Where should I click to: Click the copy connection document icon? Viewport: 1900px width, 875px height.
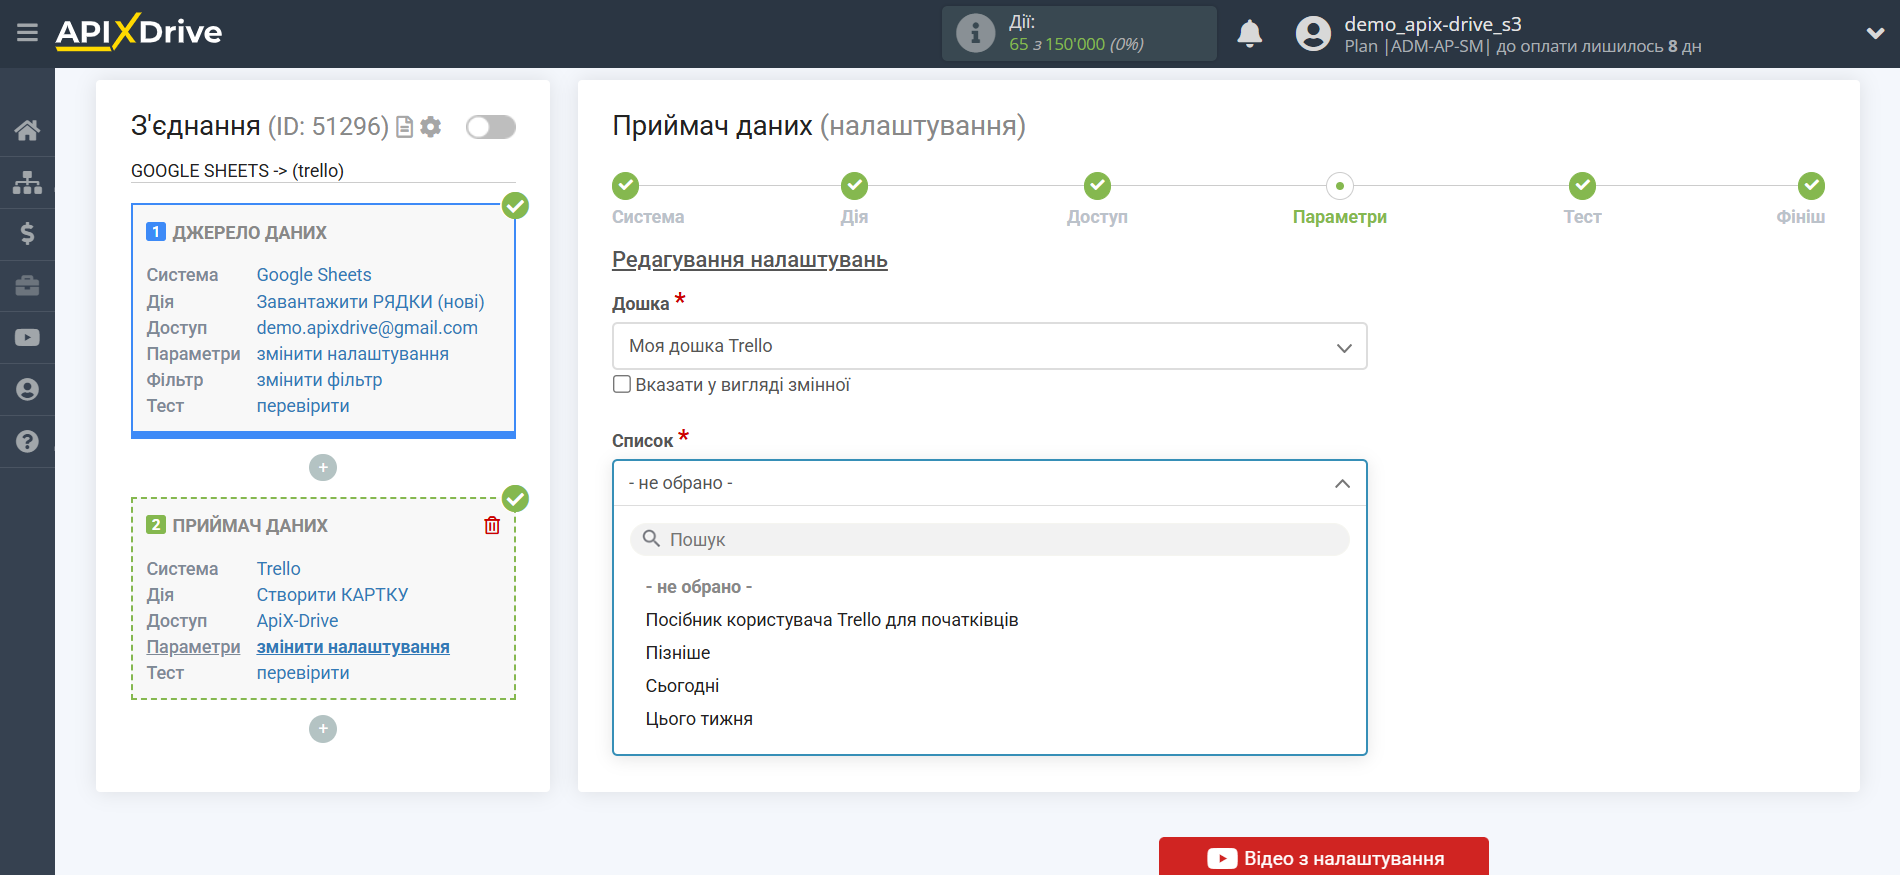(404, 127)
